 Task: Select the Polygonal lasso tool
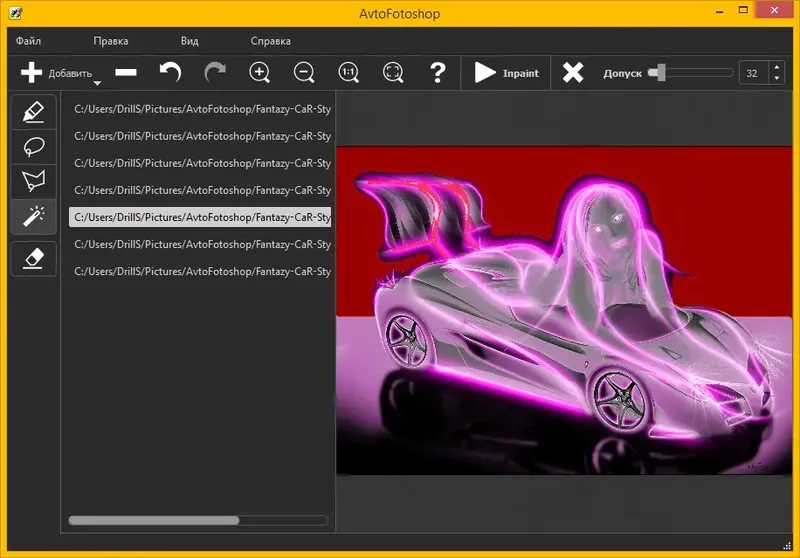(34, 181)
